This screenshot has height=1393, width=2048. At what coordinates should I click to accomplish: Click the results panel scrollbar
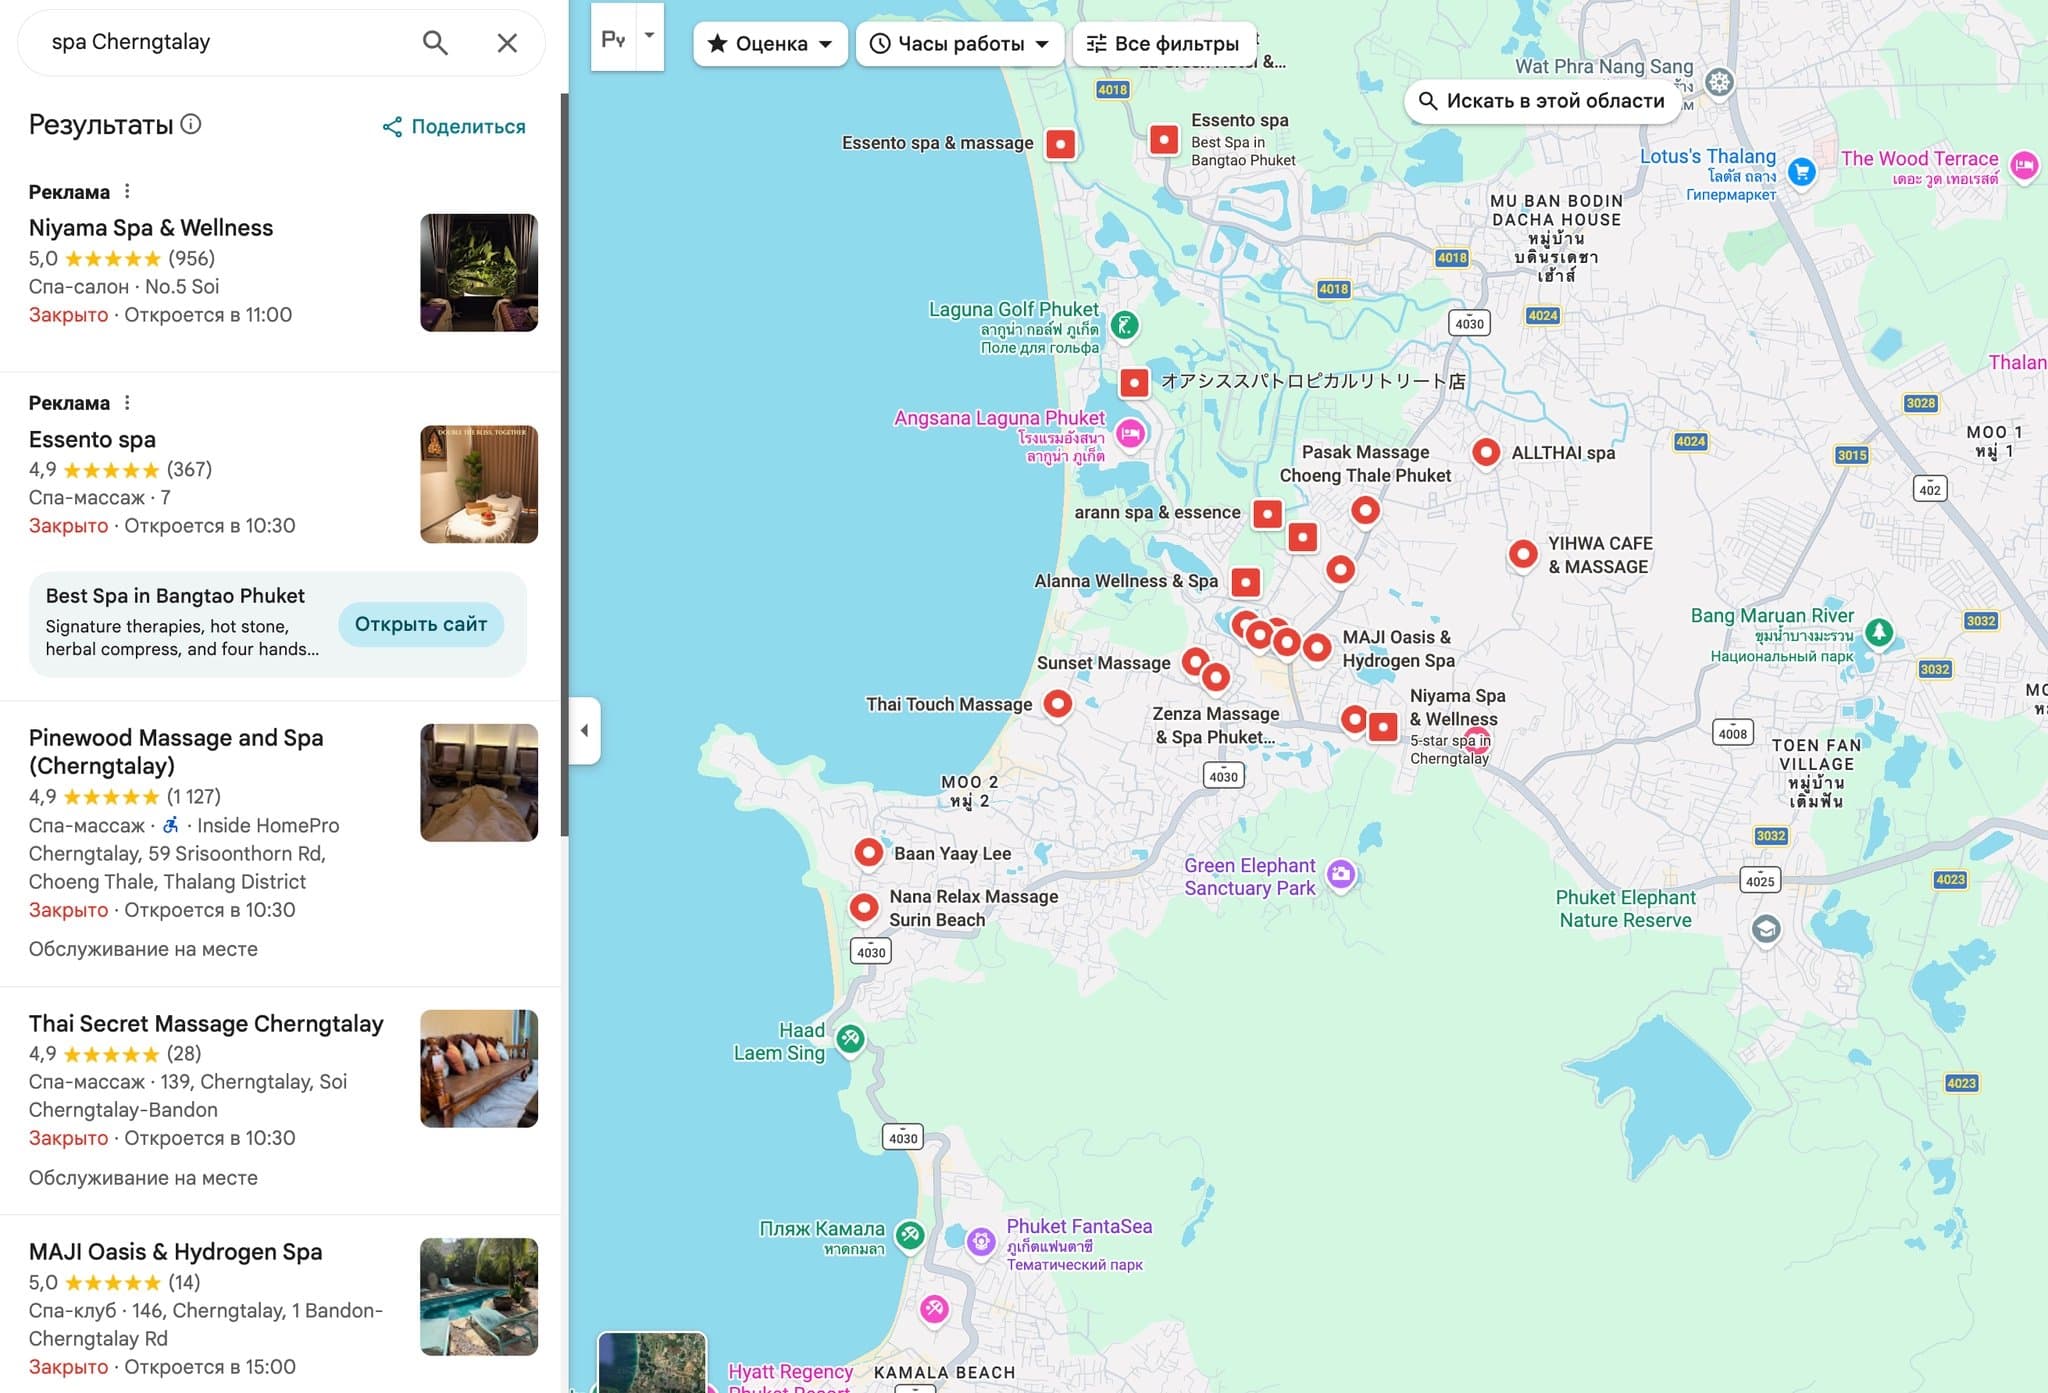click(x=564, y=465)
